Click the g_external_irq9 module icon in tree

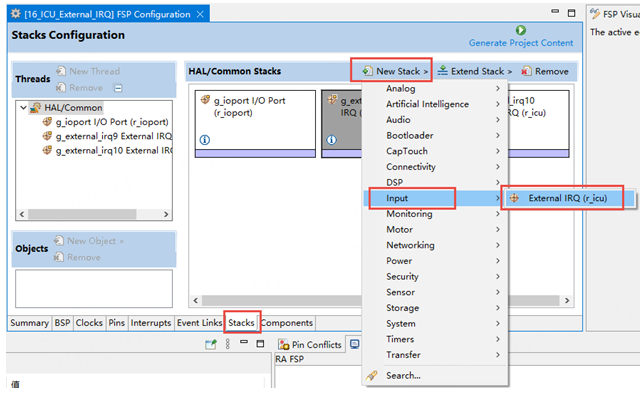47,136
